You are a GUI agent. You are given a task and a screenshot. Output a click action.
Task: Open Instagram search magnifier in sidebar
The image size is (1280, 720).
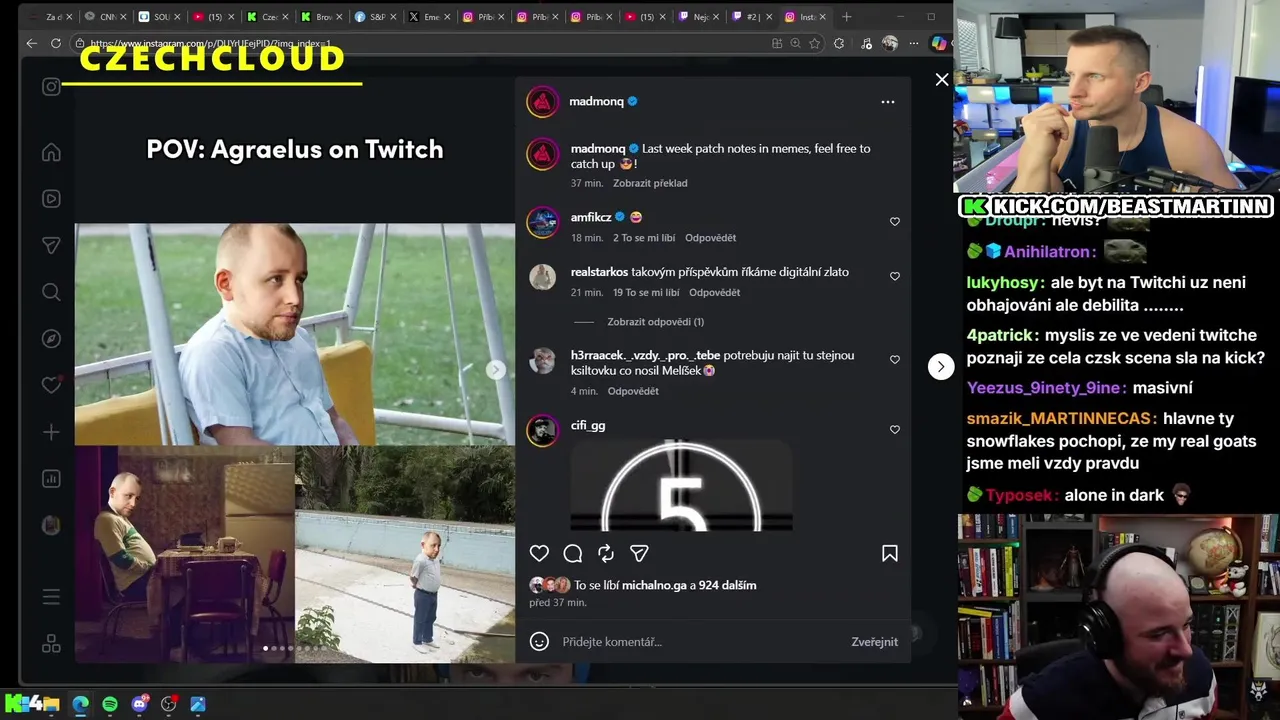point(51,292)
